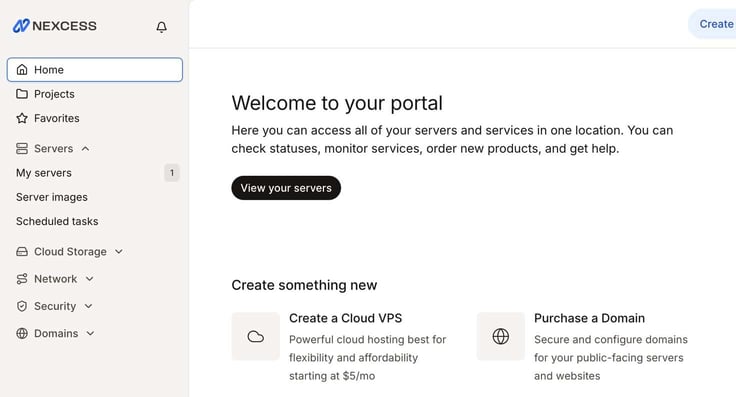
Task: Click the Domains globe icon in sidebar
Action: [x=22, y=334]
